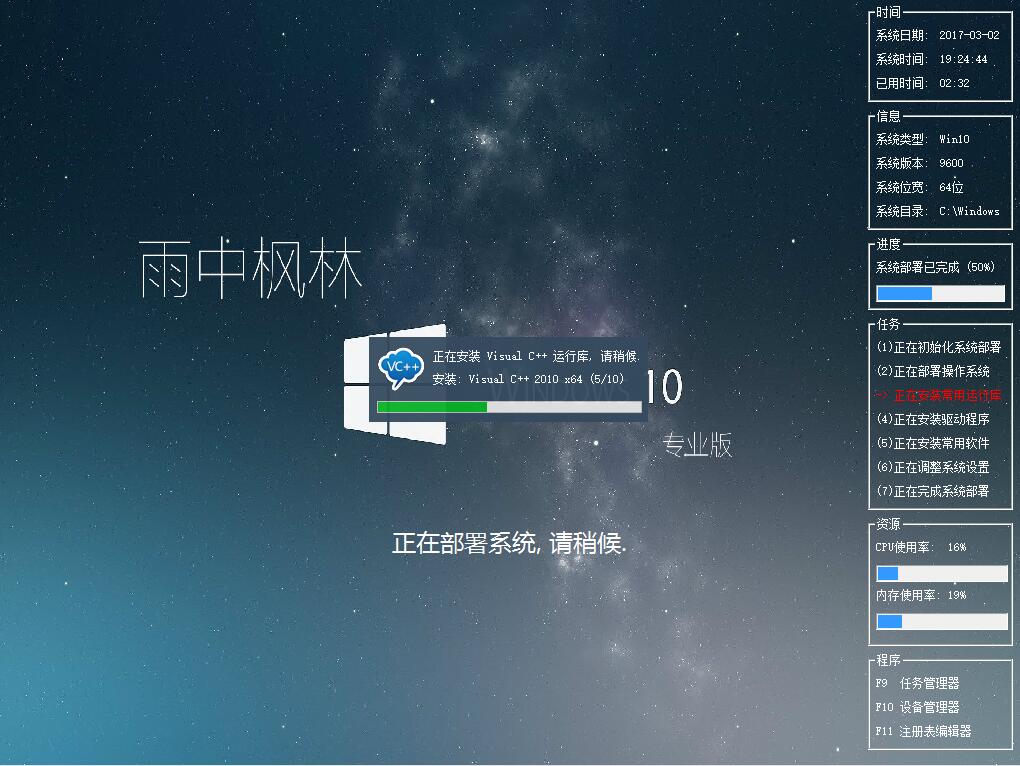Click the 任务 panel header
The height and width of the screenshot is (766, 1020).
click(888, 324)
